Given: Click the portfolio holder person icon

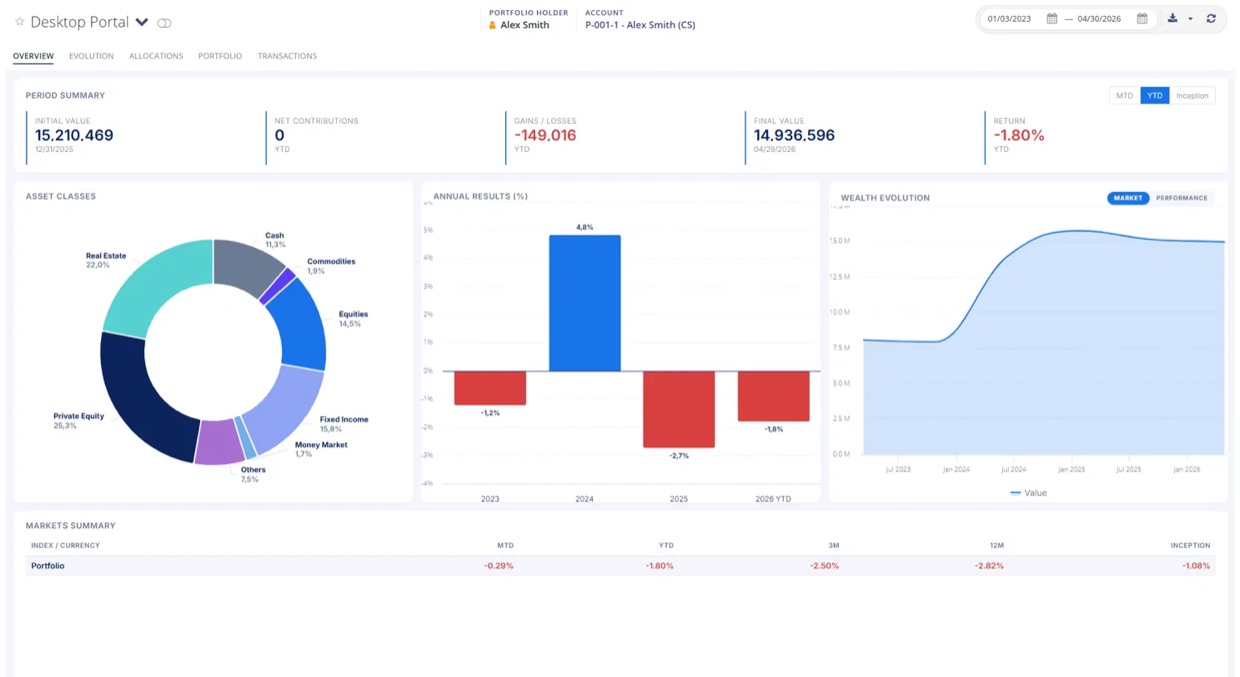Looking at the screenshot, I should 492,25.
